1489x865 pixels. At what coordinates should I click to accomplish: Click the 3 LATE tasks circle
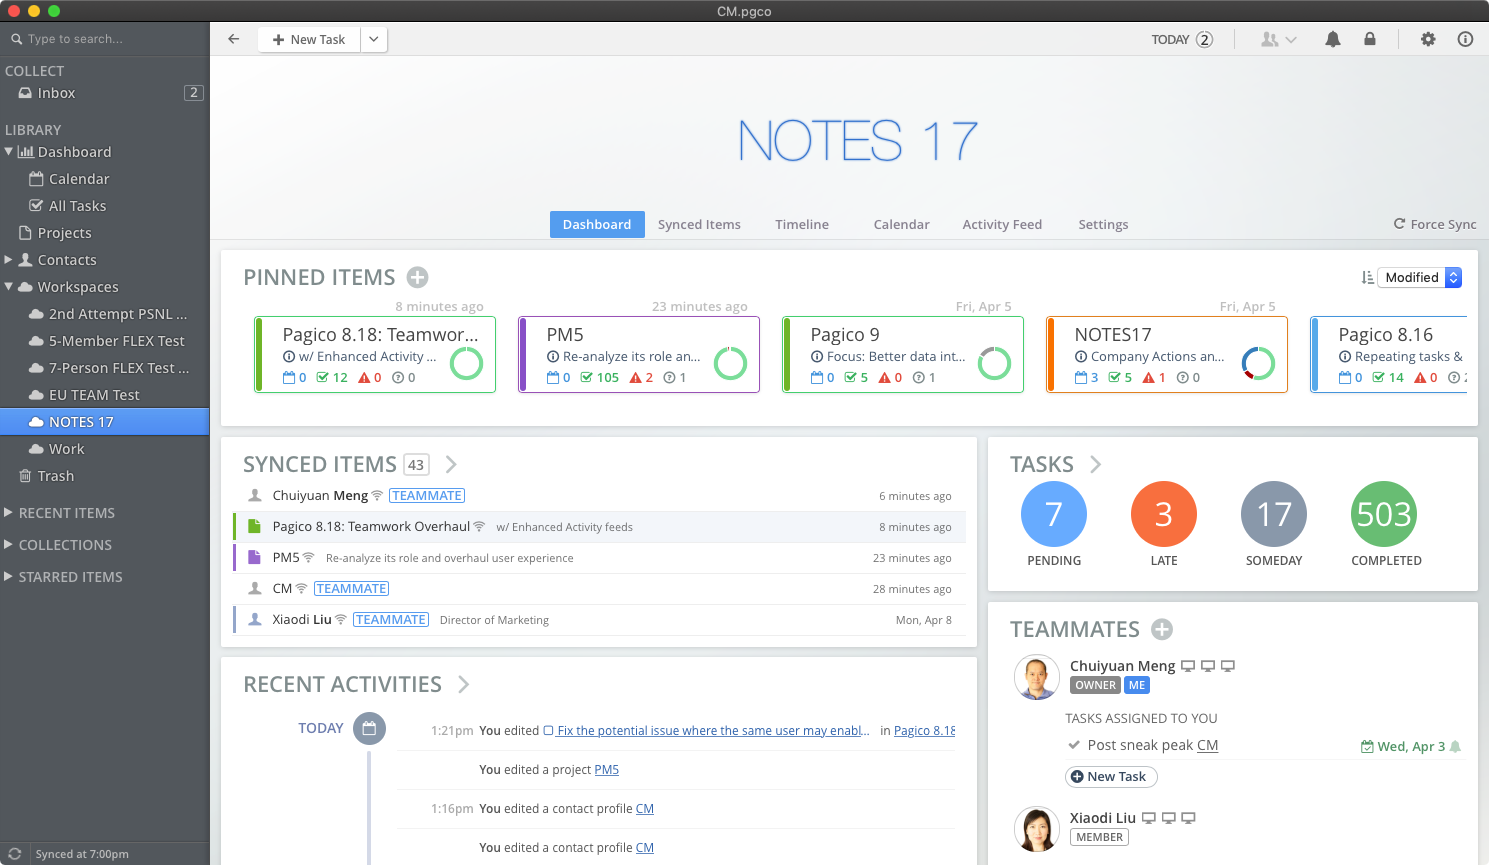1164,514
